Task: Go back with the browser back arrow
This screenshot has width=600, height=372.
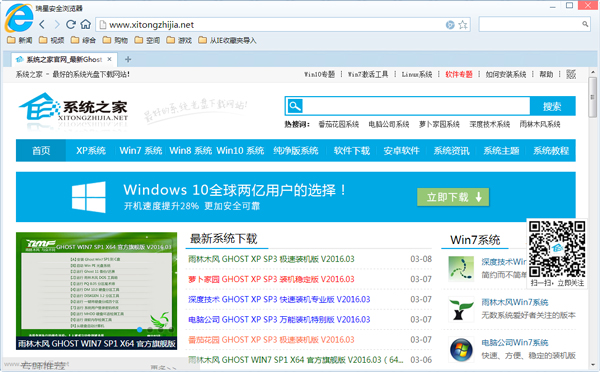Action: click(42, 25)
